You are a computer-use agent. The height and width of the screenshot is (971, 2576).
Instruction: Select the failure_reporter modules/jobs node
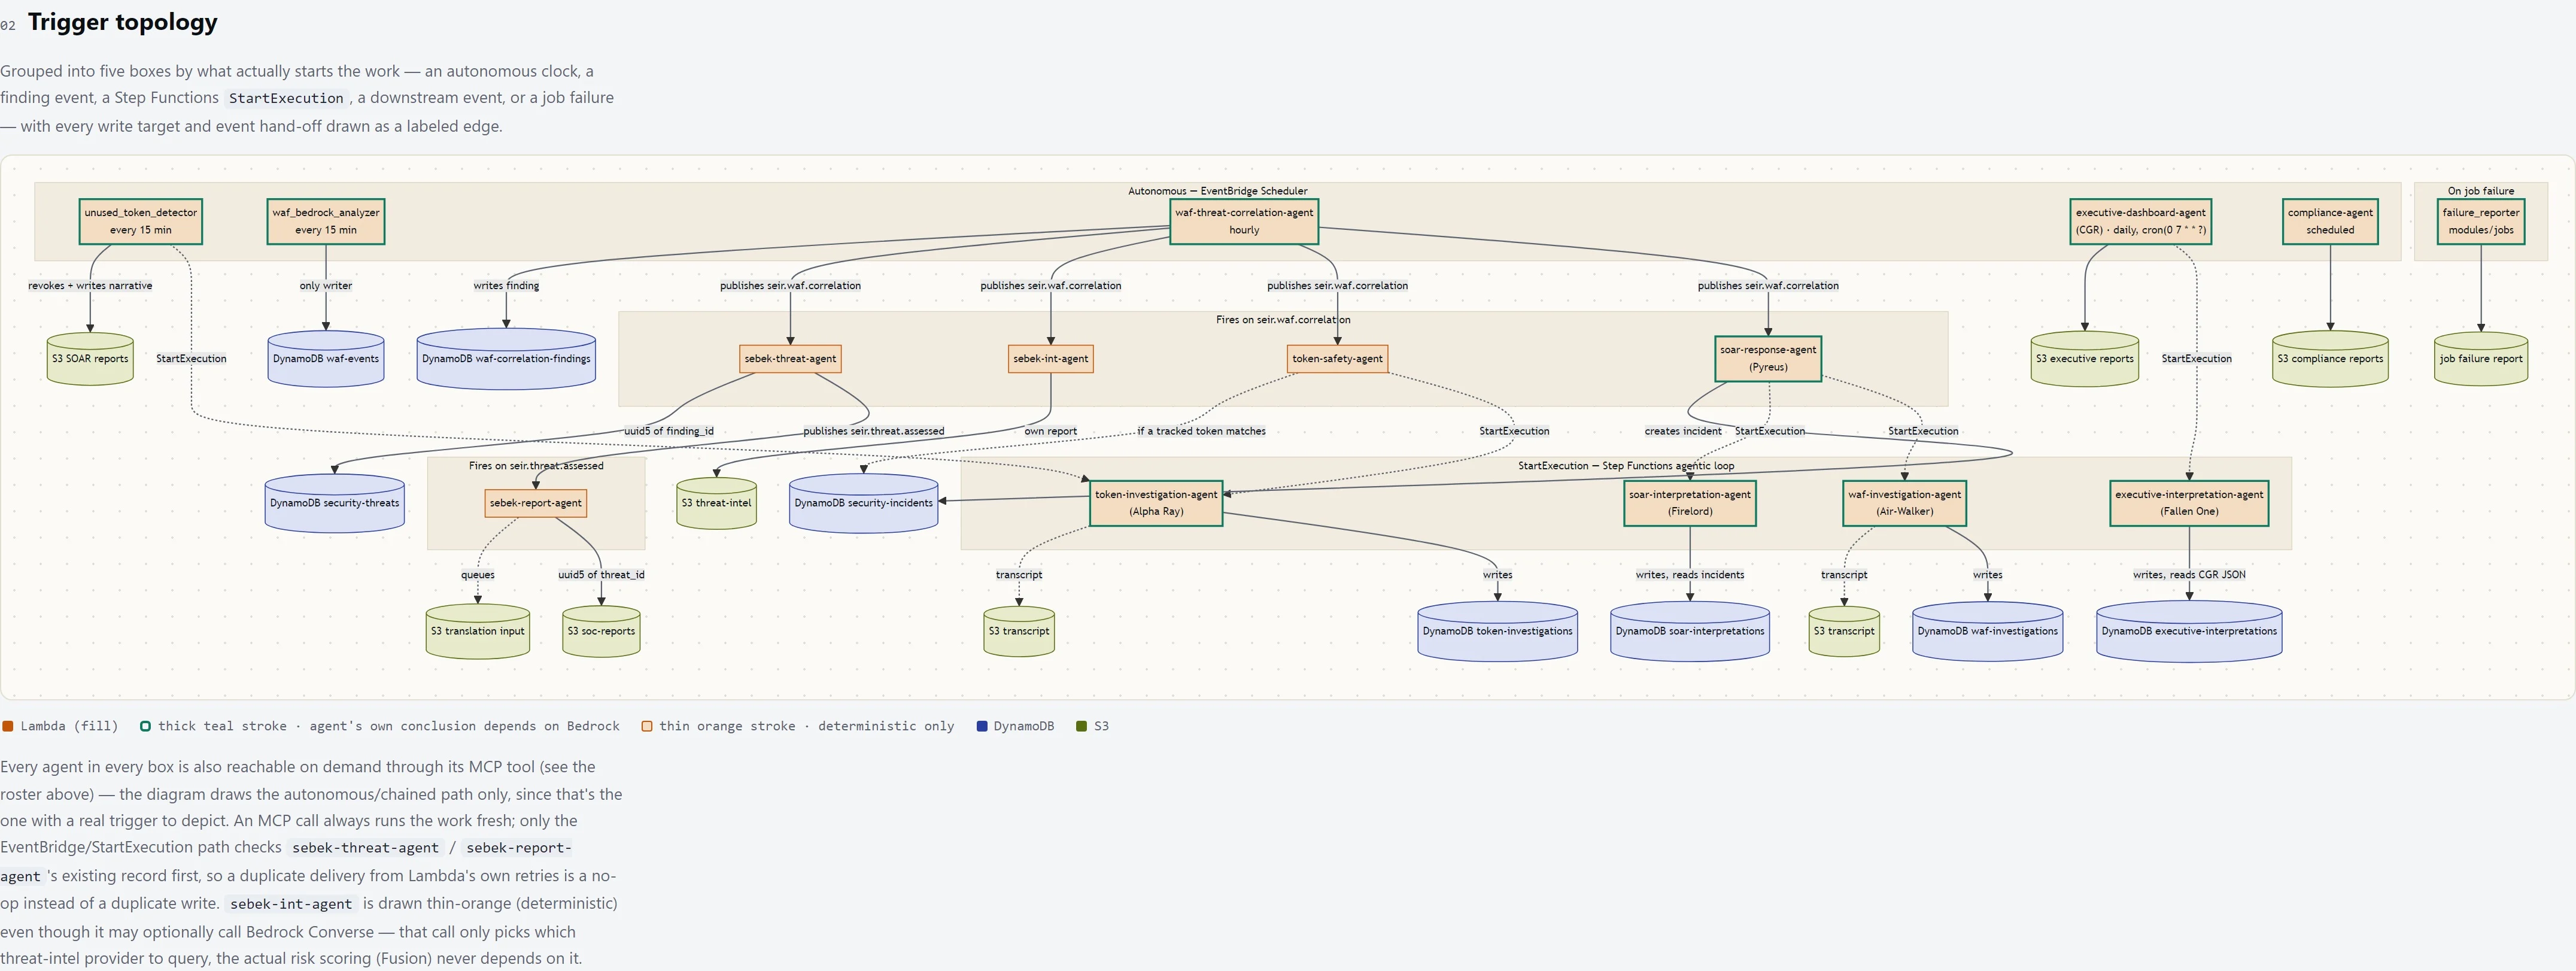click(x=2481, y=221)
